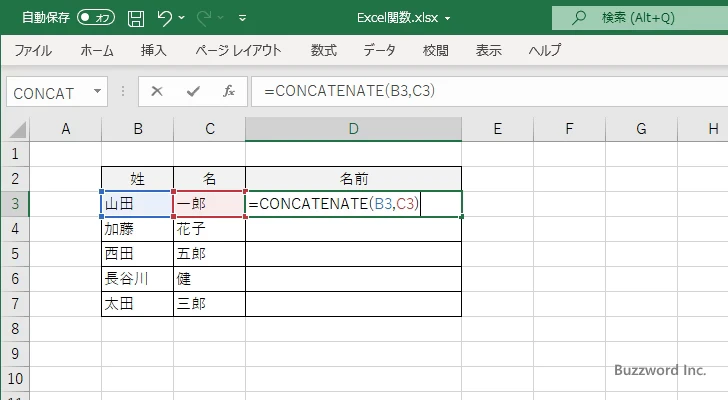The image size is (728, 400).
Task: Open the 校閲 ribbon tab
Action: pos(436,50)
